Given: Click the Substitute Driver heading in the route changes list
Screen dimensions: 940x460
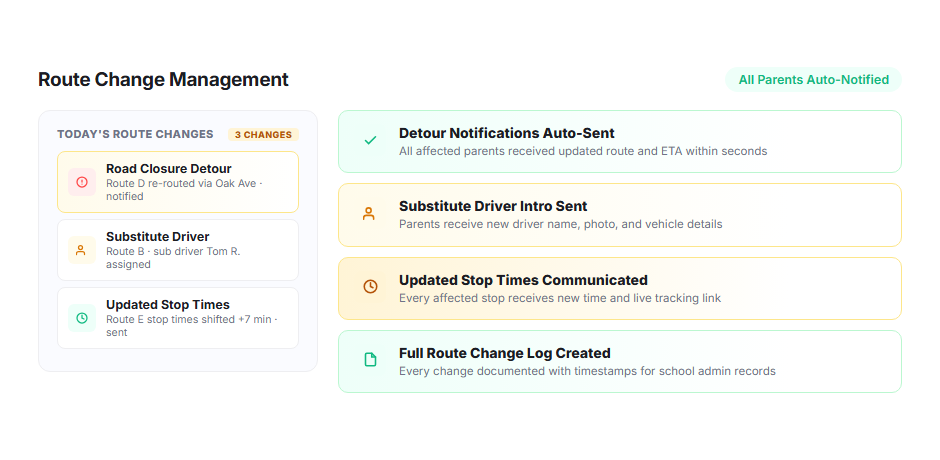Looking at the screenshot, I should click(x=158, y=236).
